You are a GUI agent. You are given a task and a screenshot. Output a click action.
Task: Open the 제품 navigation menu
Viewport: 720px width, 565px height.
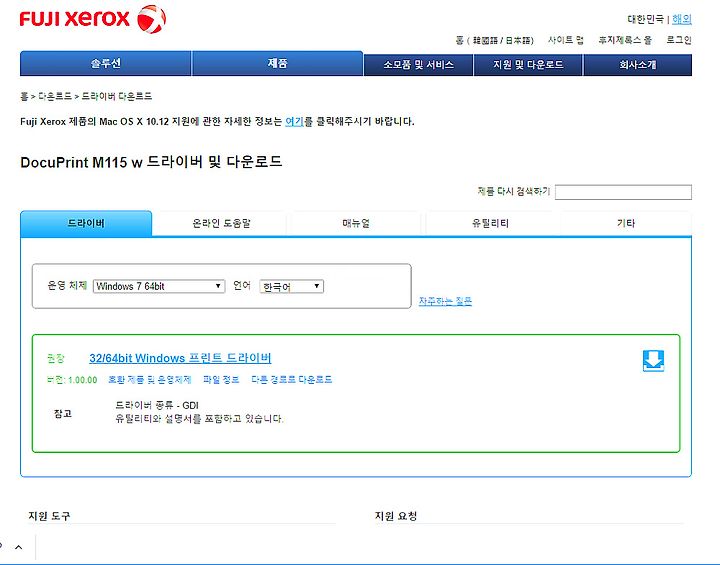pyautogui.click(x=277, y=63)
